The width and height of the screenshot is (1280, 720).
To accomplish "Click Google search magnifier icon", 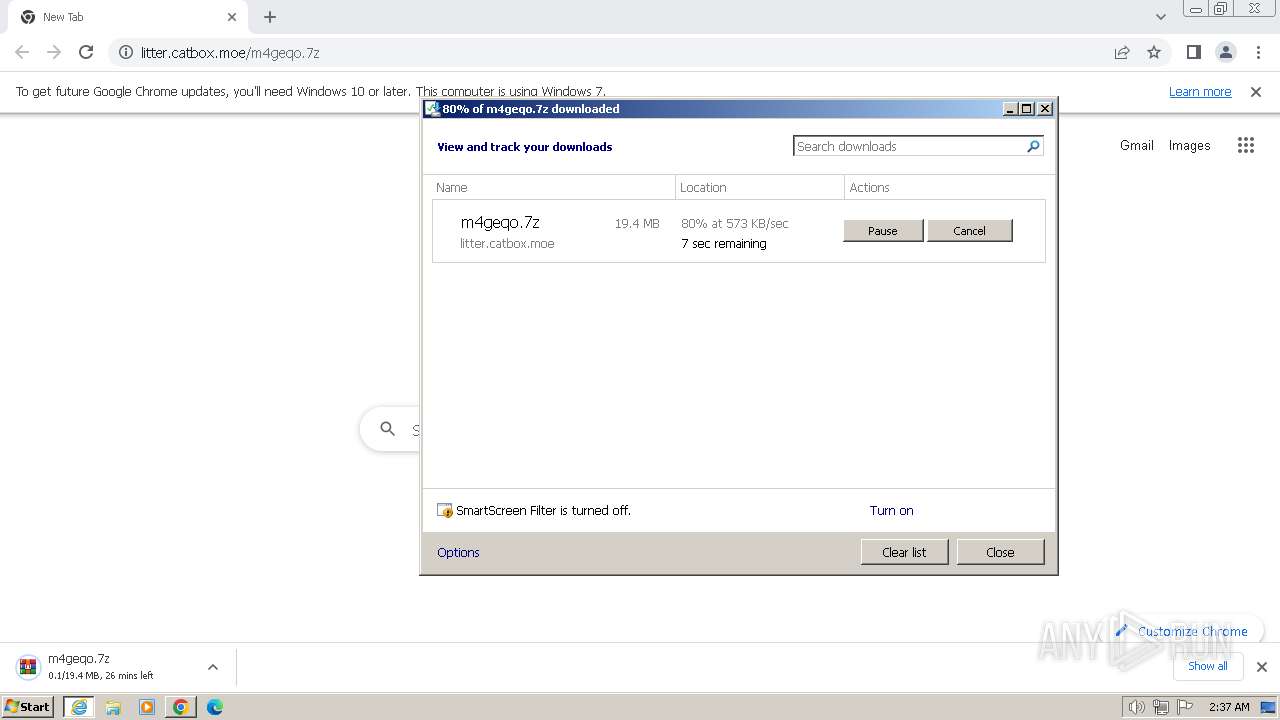I will (x=388, y=429).
